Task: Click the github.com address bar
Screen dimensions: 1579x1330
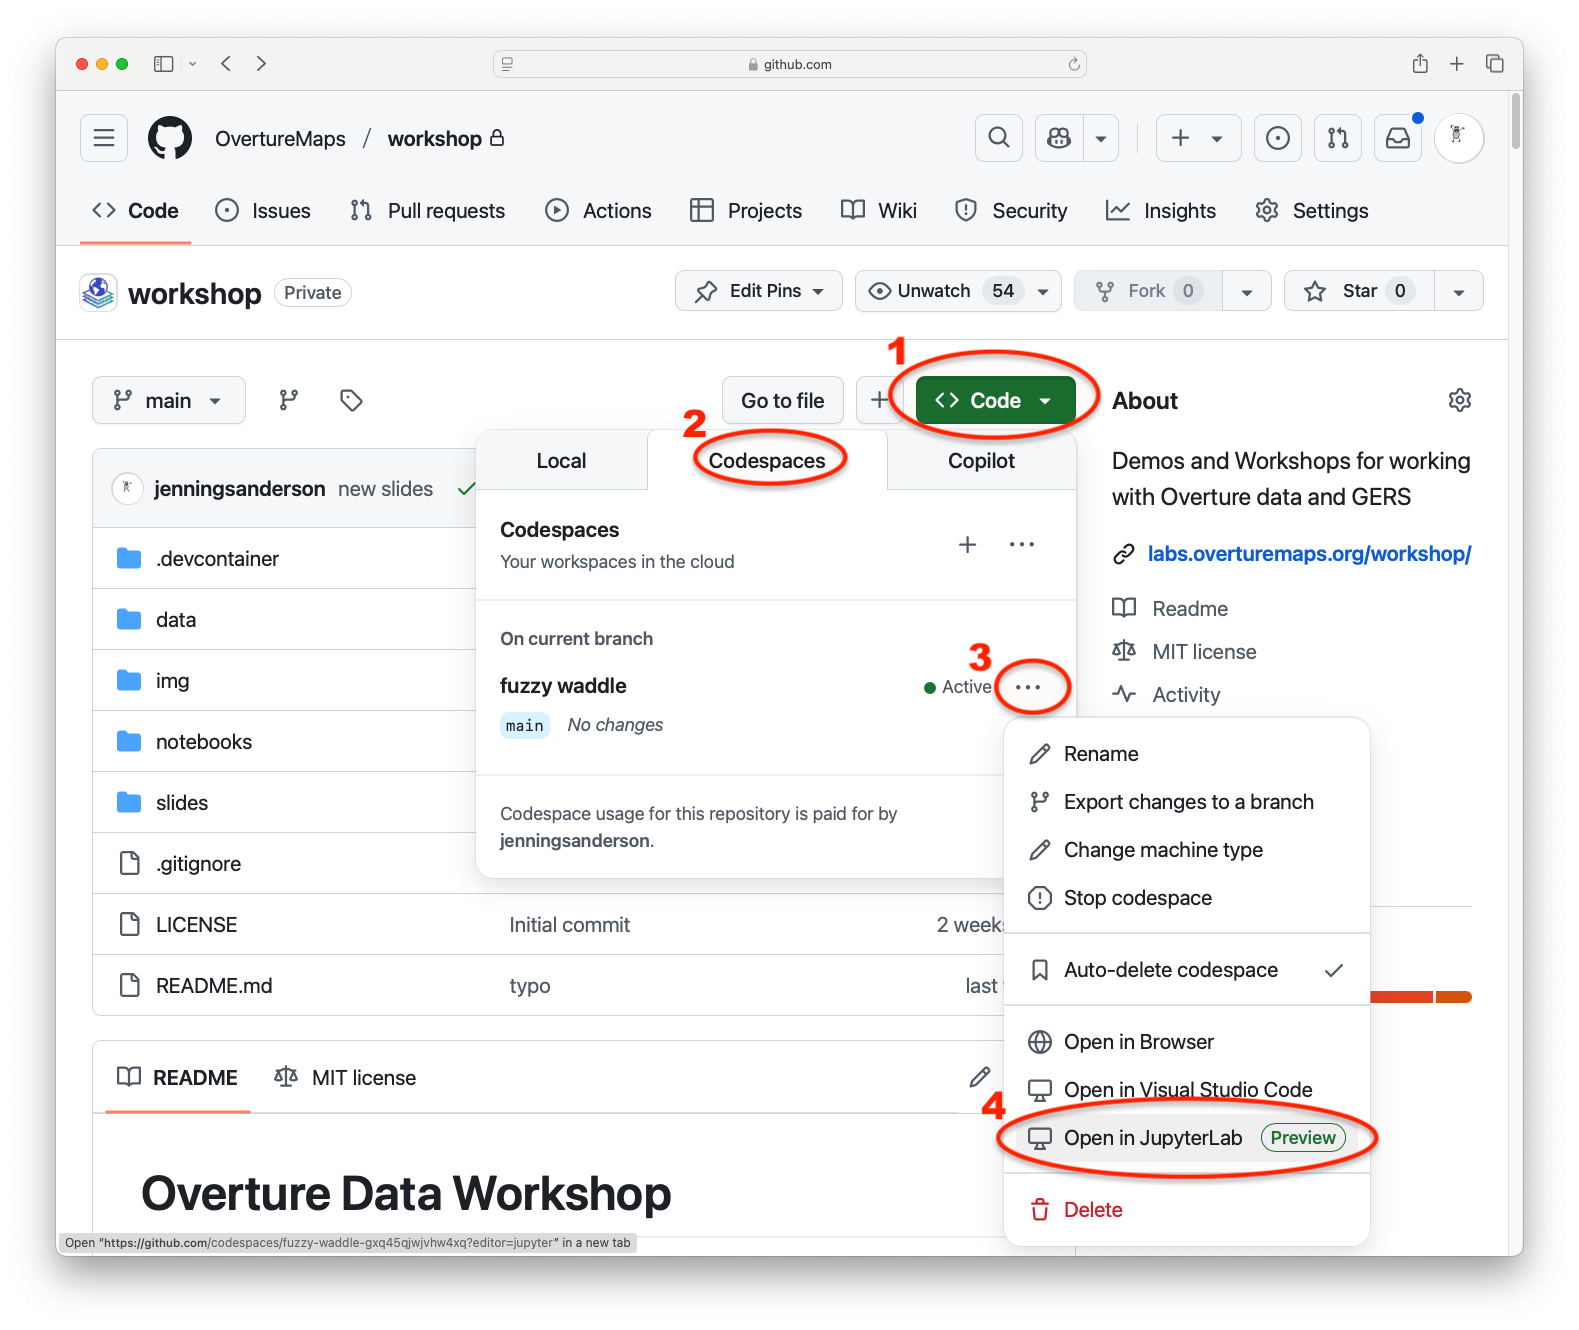Action: pyautogui.click(x=790, y=64)
